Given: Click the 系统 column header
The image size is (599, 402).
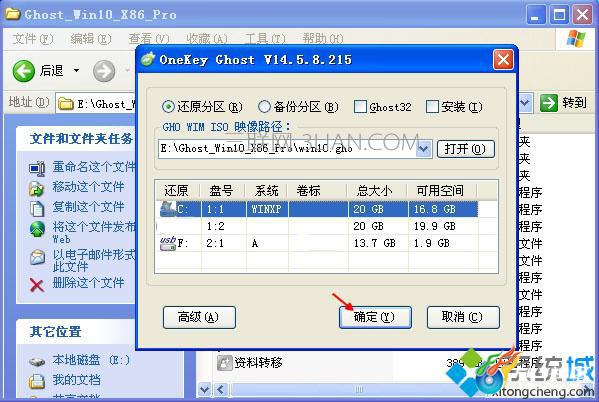Looking at the screenshot, I should pyautogui.click(x=267, y=190).
